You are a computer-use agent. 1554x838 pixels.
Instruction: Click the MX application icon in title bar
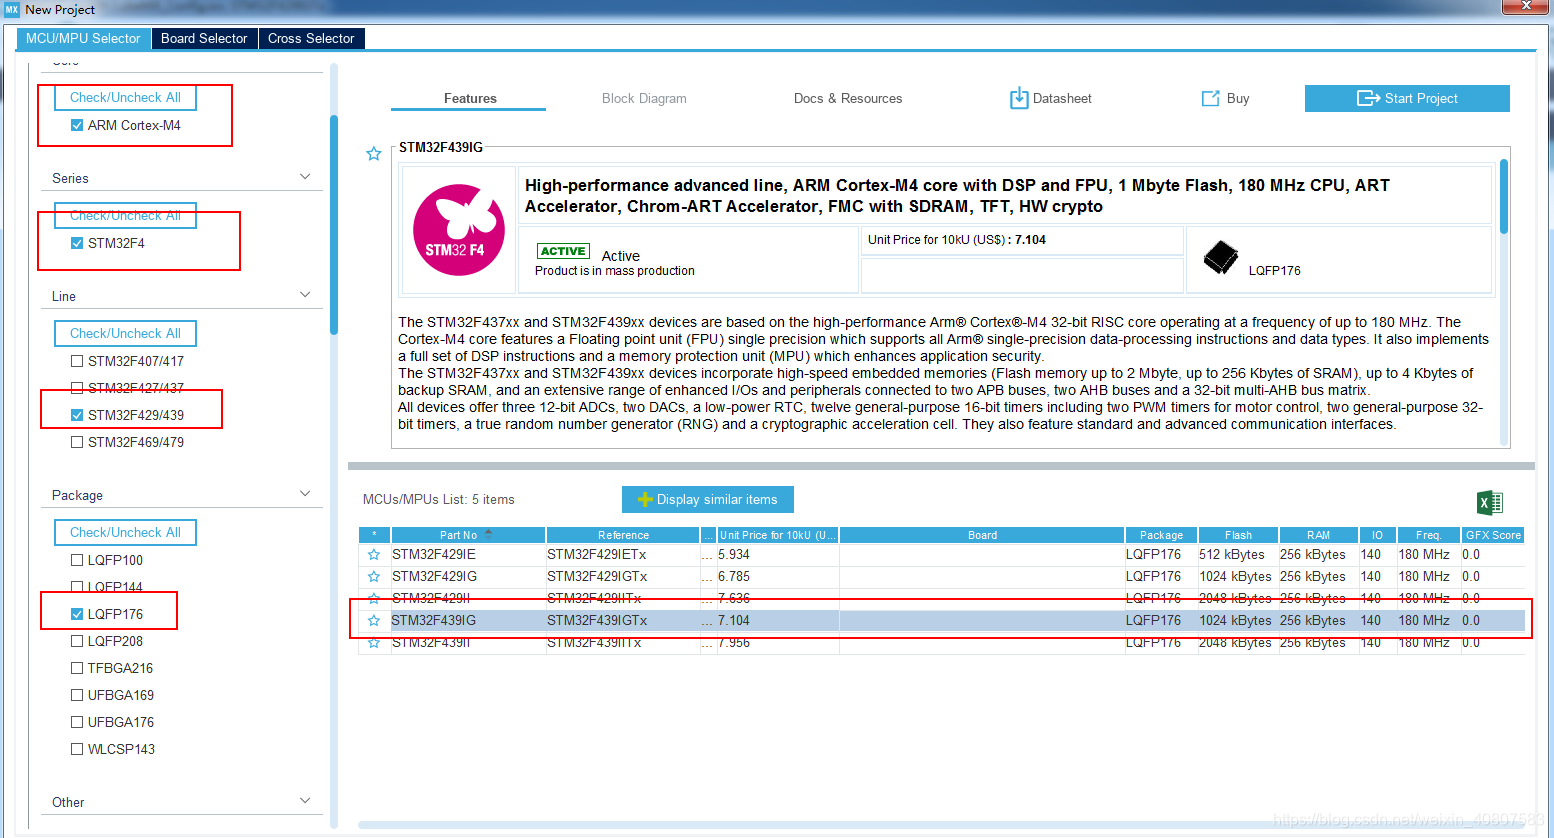coord(12,9)
